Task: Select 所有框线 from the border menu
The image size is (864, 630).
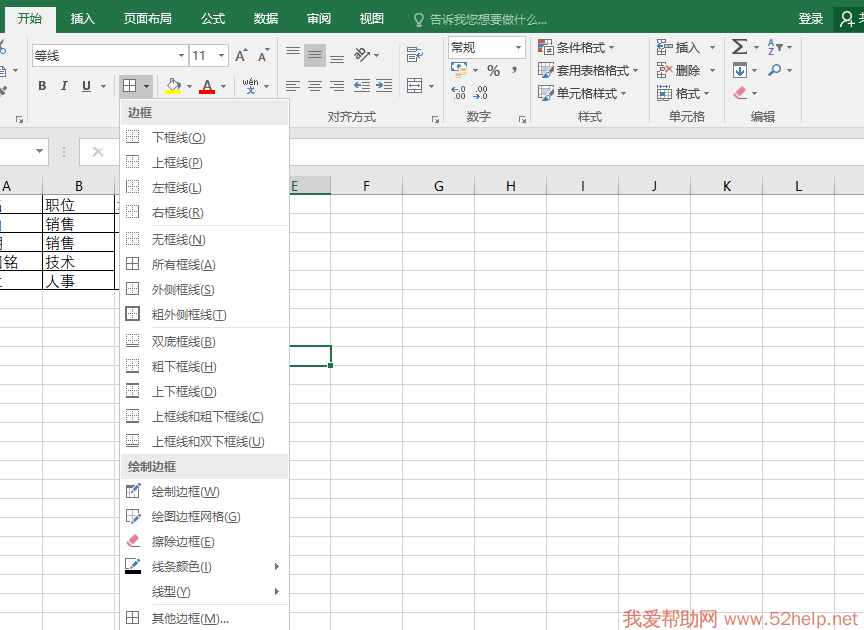Action: [183, 265]
